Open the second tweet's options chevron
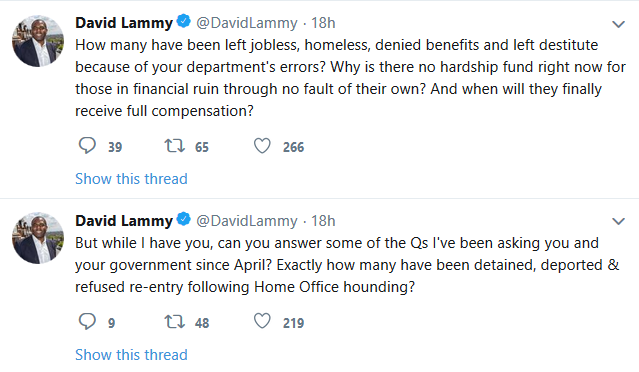Image resolution: width=639 pixels, height=372 pixels. [618, 222]
